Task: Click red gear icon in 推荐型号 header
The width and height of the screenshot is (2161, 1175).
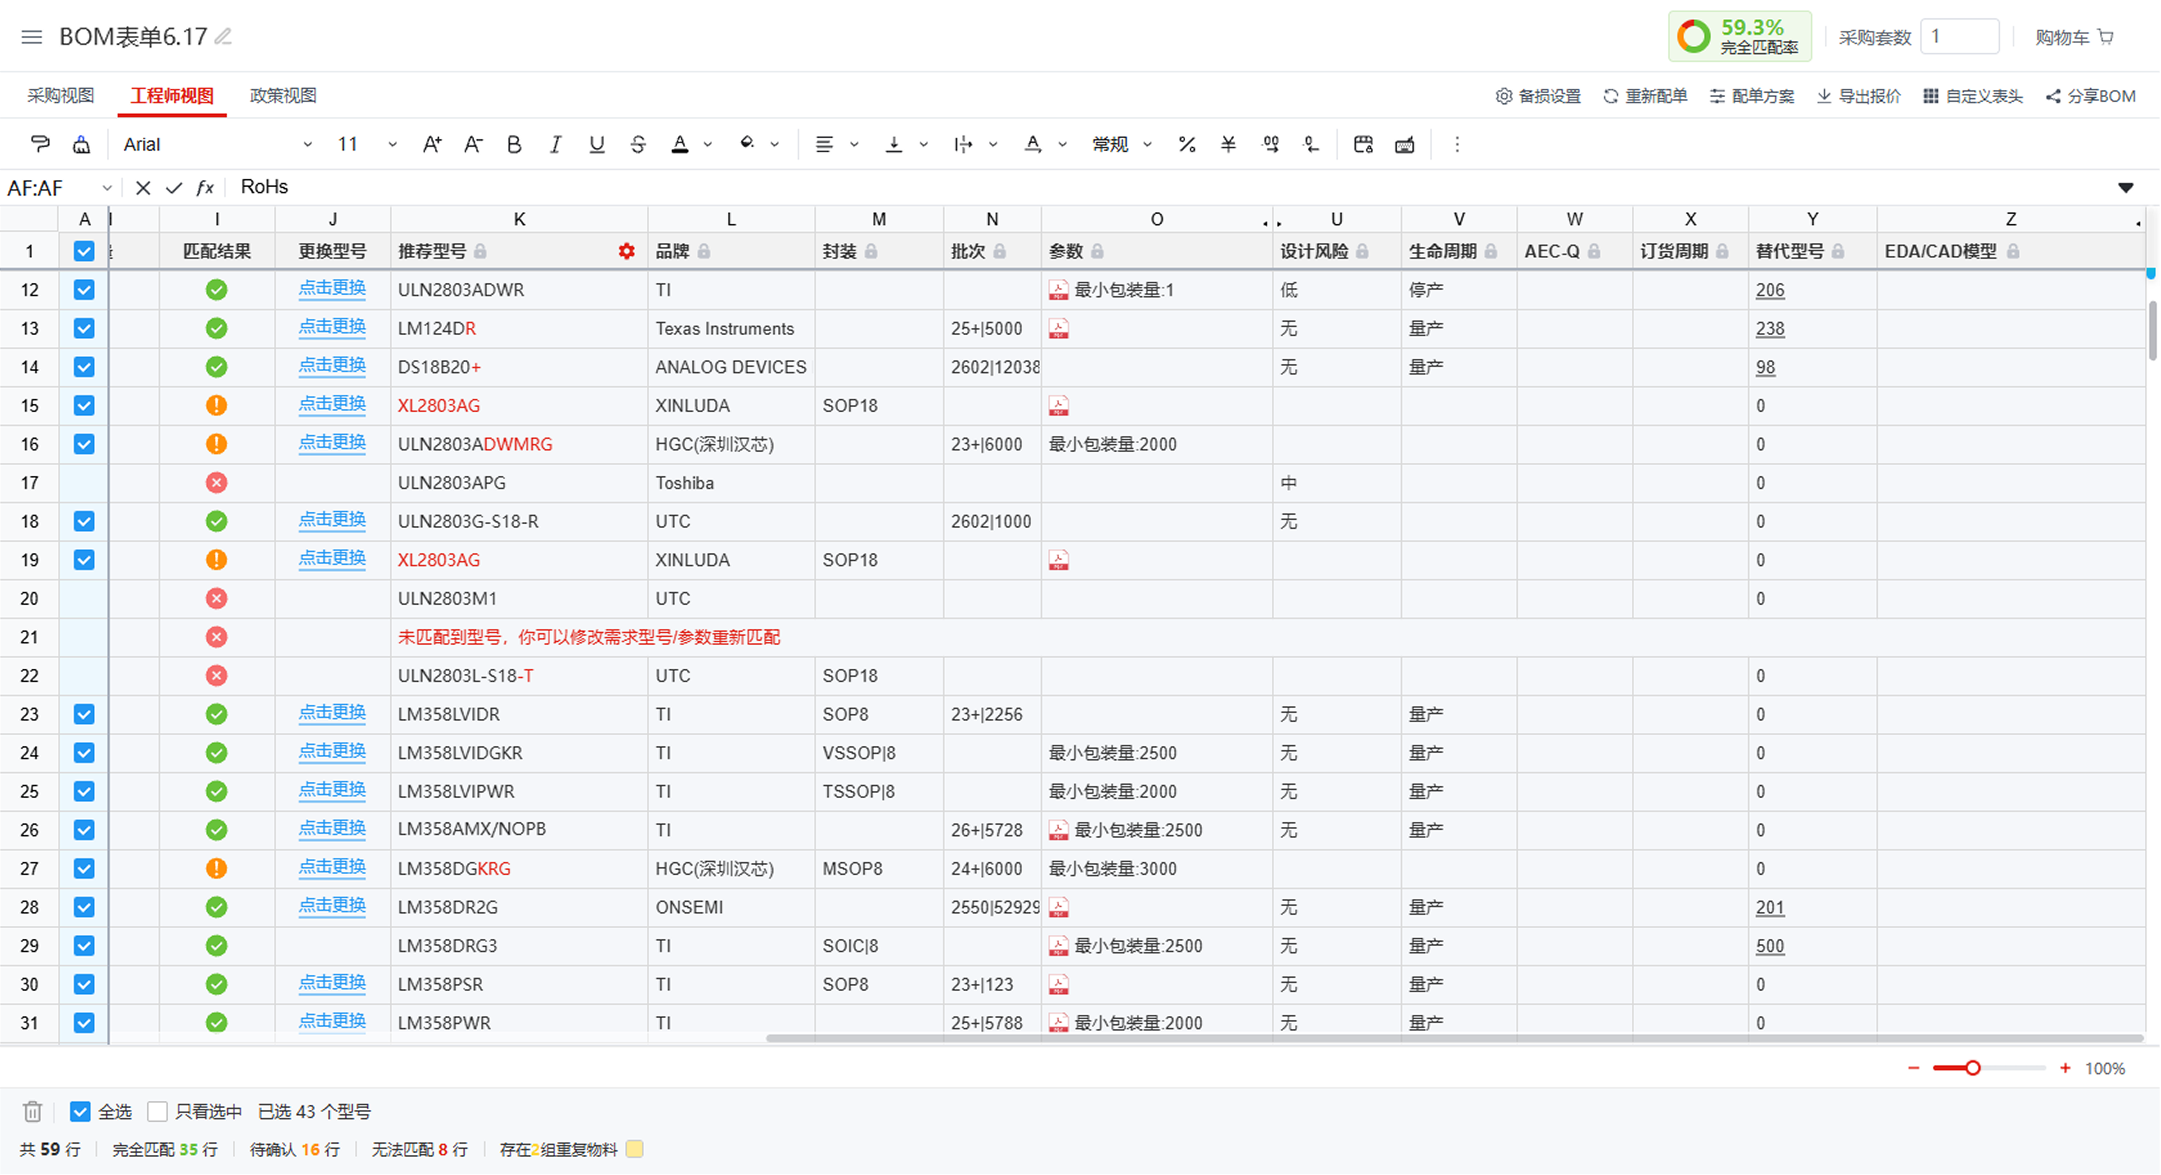Action: pos(627,251)
